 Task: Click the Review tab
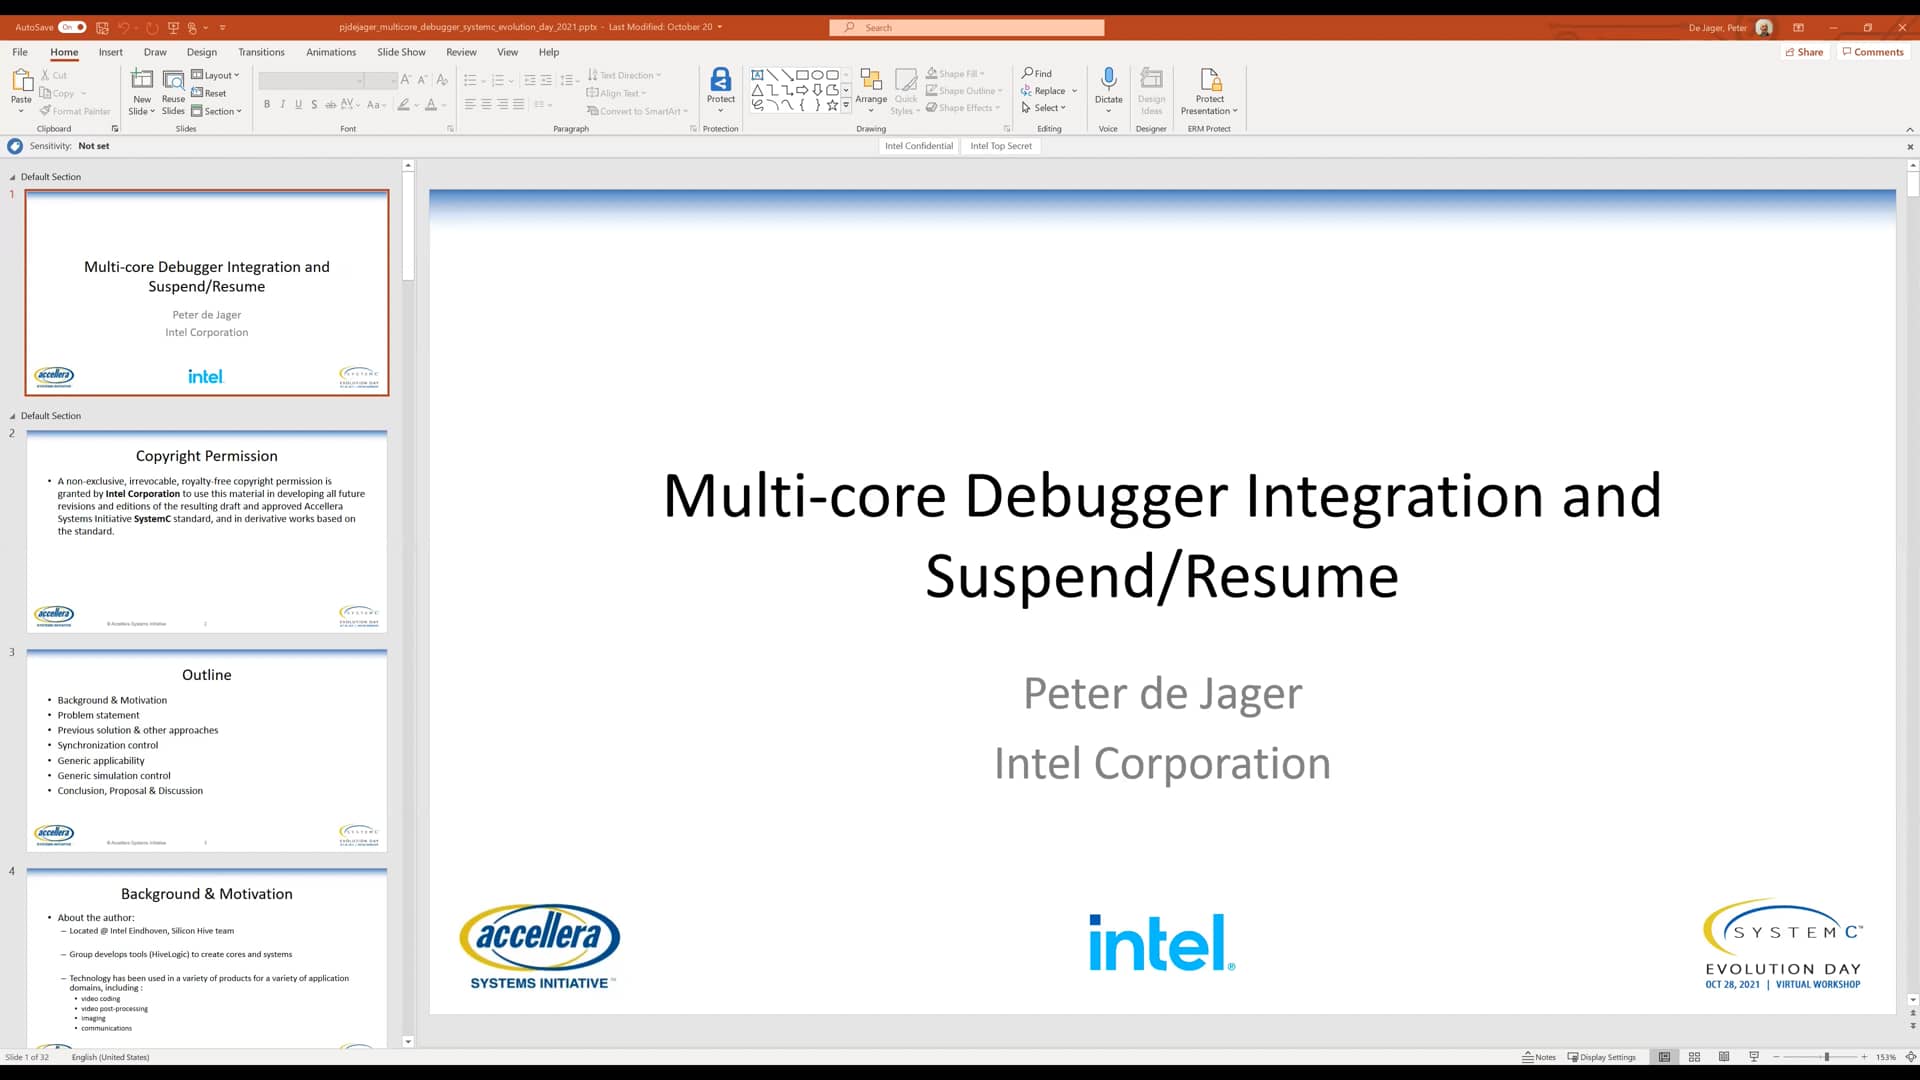[461, 52]
